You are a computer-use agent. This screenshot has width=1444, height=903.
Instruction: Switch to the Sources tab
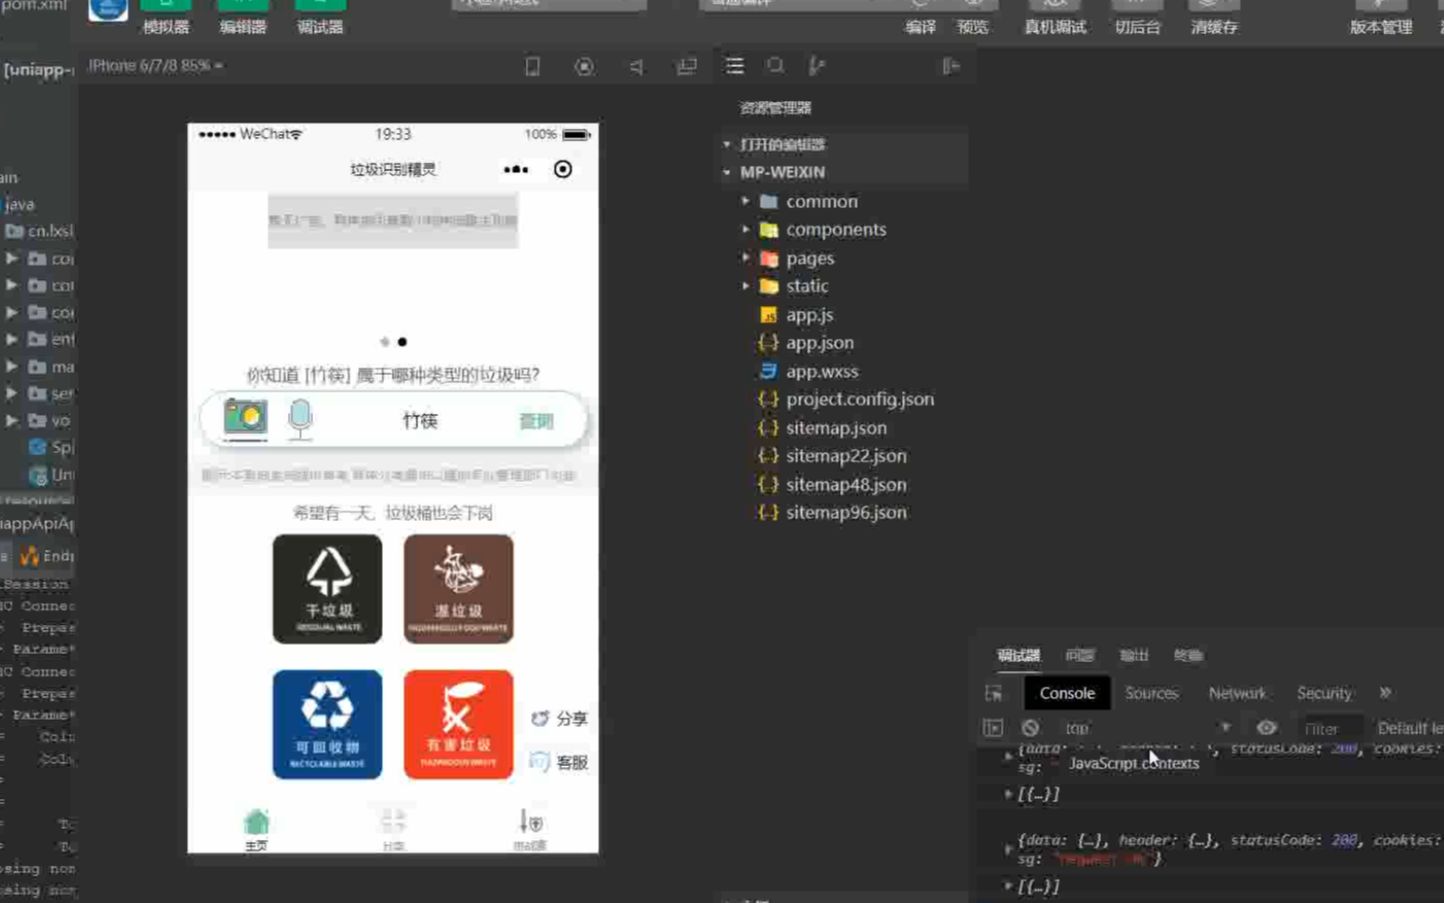(x=1150, y=692)
